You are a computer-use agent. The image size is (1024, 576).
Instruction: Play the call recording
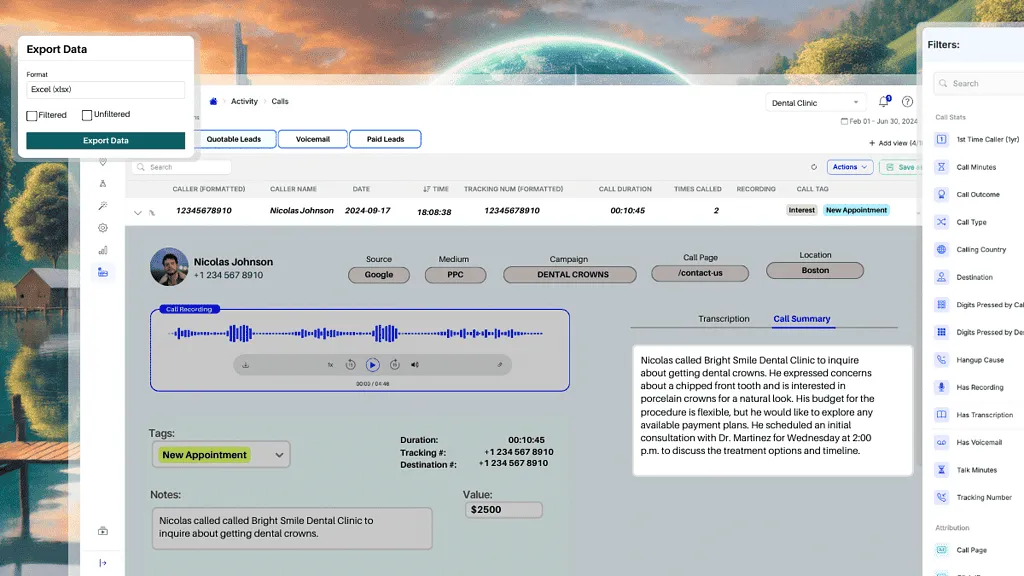(x=372, y=365)
